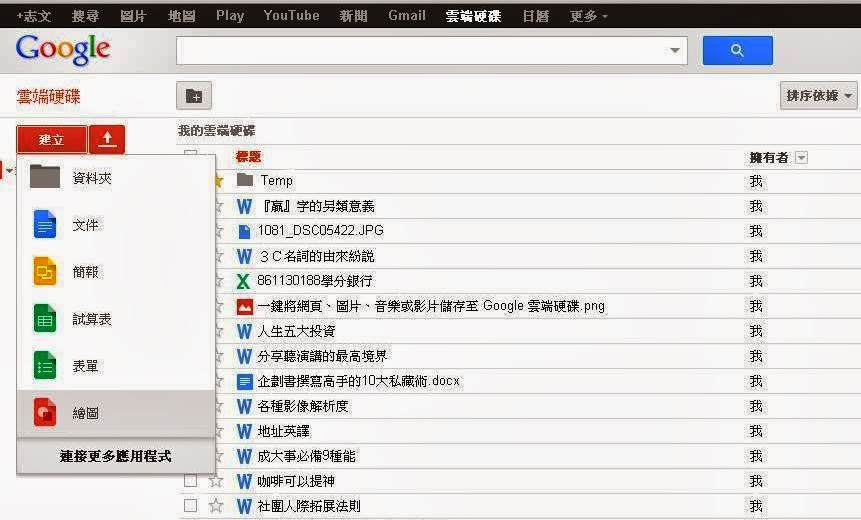Click the Word icon beside 人生五大投資

click(x=244, y=332)
